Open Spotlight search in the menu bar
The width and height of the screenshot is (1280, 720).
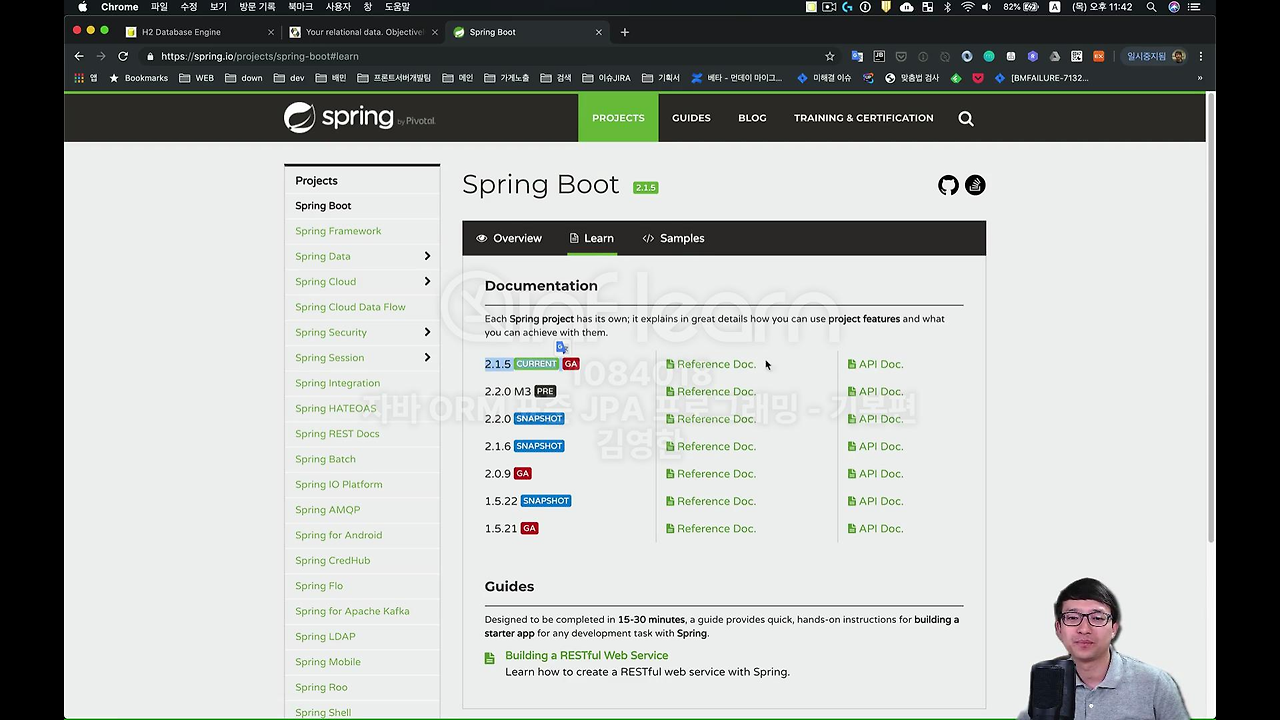[1151, 7]
